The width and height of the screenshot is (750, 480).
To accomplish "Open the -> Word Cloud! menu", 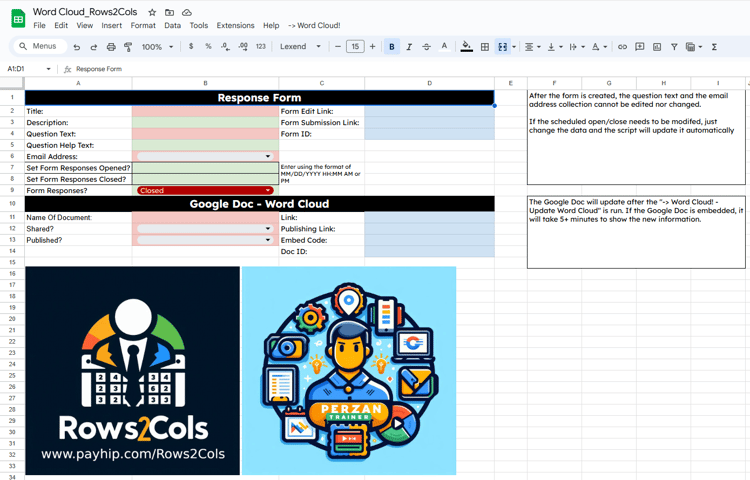I will point(314,25).
